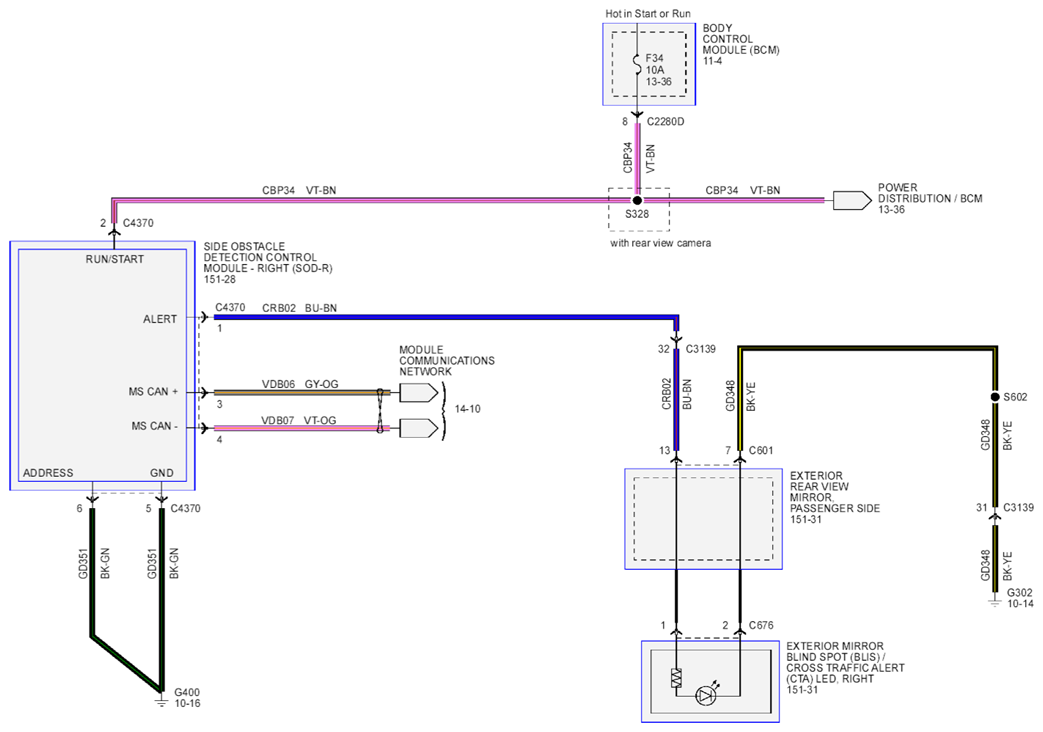Screen dimensions: 1043x732
Task: Select the S602 splice dot
Action: [x=994, y=397]
